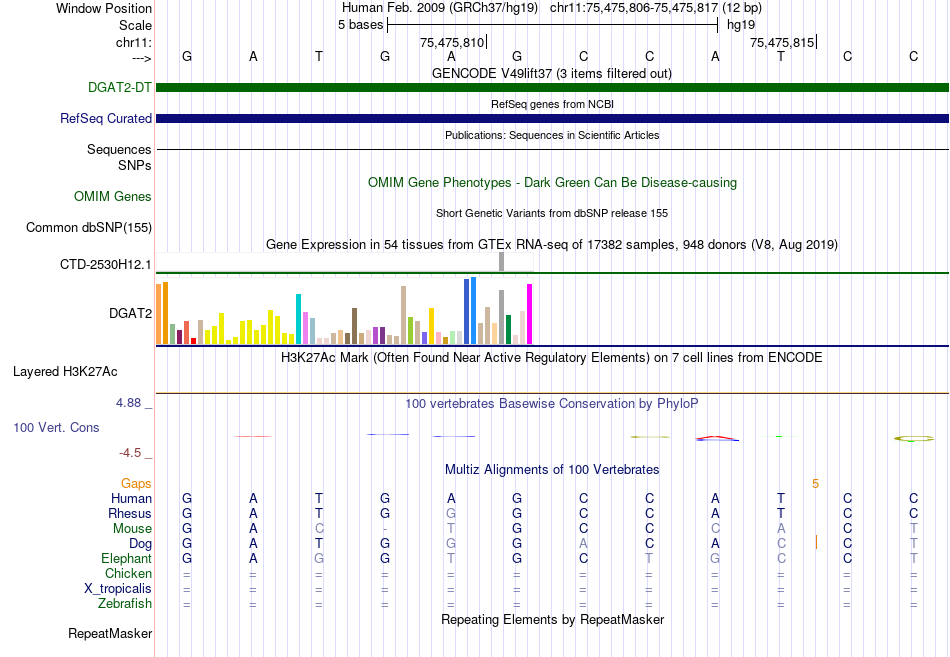This screenshot has width=950, height=657.
Task: Open Repeating Elements by RepeatMasker title
Action: tap(553, 619)
